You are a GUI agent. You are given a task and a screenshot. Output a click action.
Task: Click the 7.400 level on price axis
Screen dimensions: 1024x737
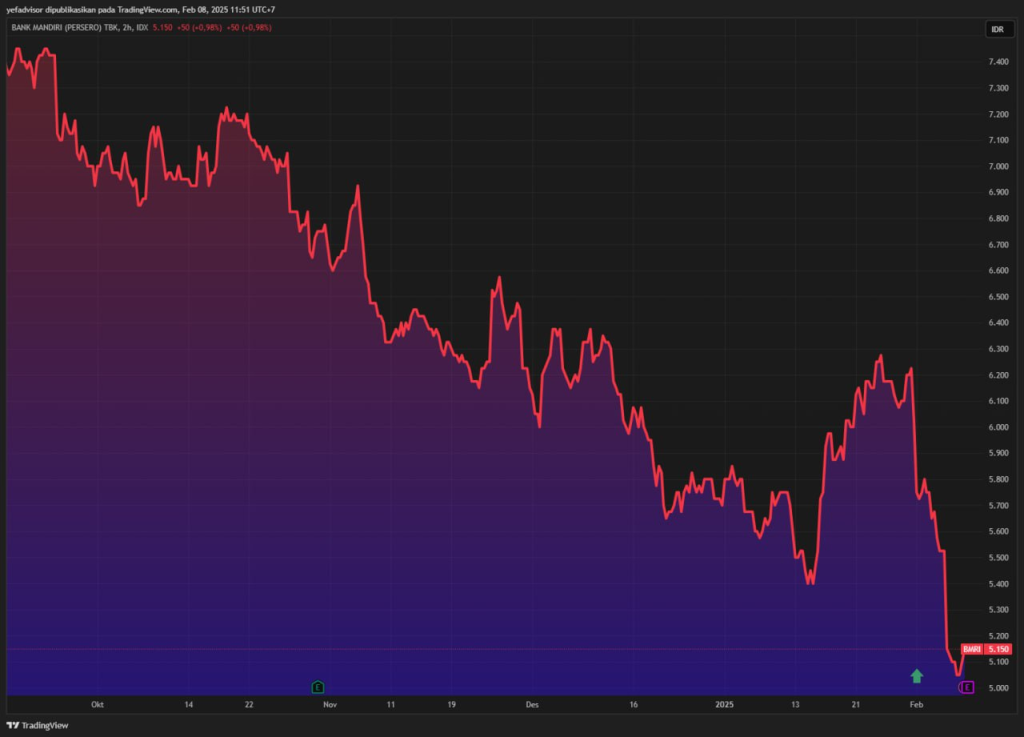pos(998,62)
